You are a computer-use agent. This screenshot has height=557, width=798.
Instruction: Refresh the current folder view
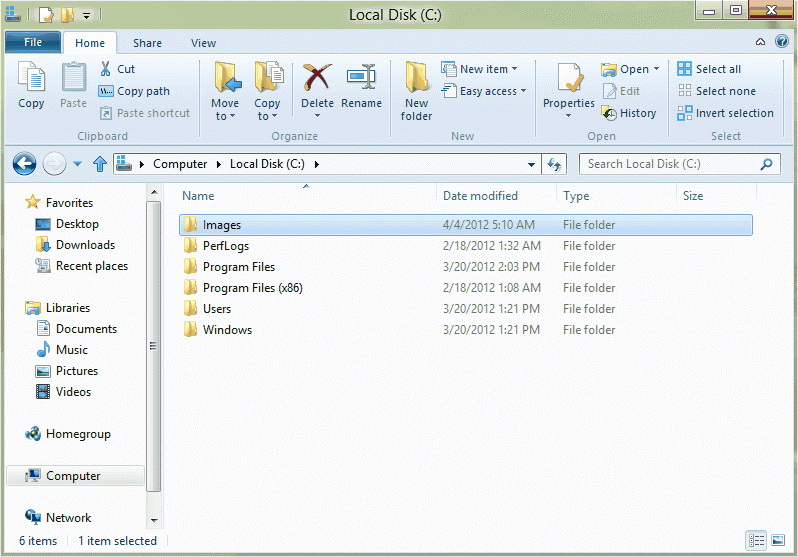tap(556, 164)
